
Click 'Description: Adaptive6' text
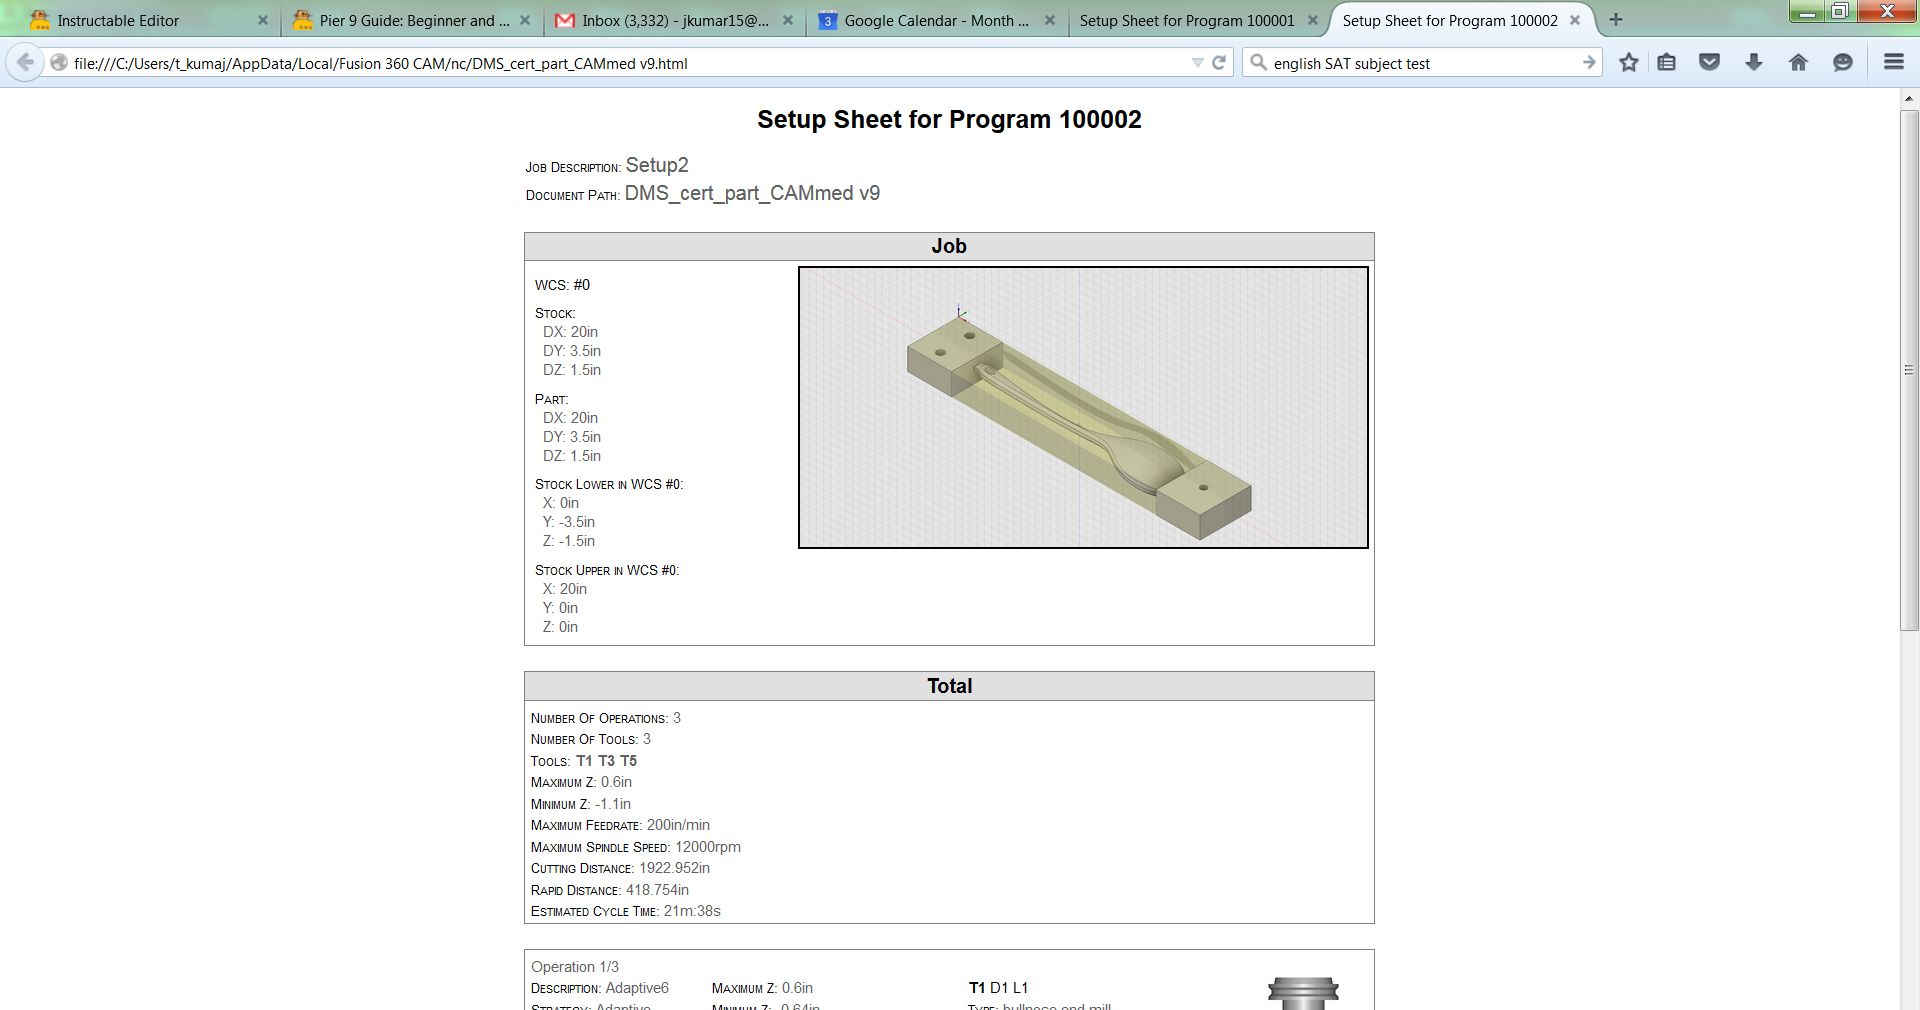pyautogui.click(x=600, y=988)
